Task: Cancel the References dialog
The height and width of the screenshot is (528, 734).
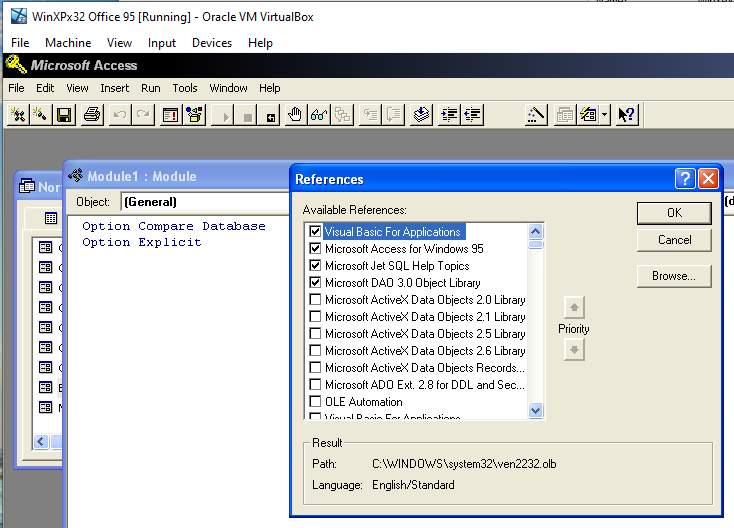Action: click(x=674, y=240)
